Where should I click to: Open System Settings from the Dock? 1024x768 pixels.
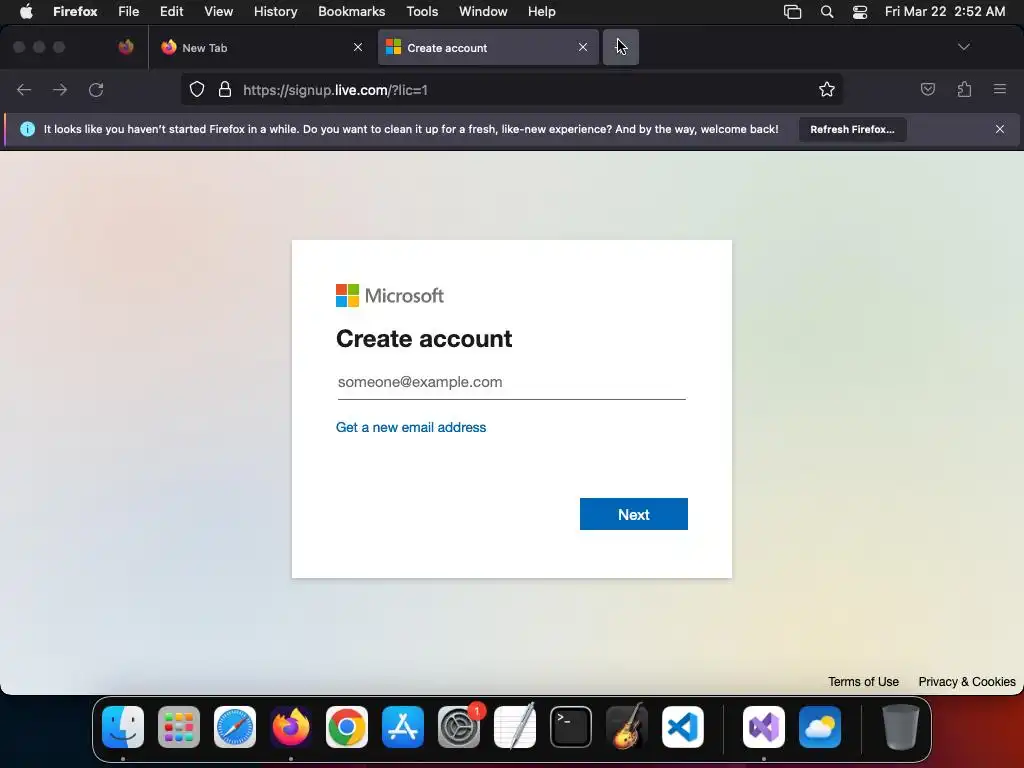pyautogui.click(x=459, y=727)
